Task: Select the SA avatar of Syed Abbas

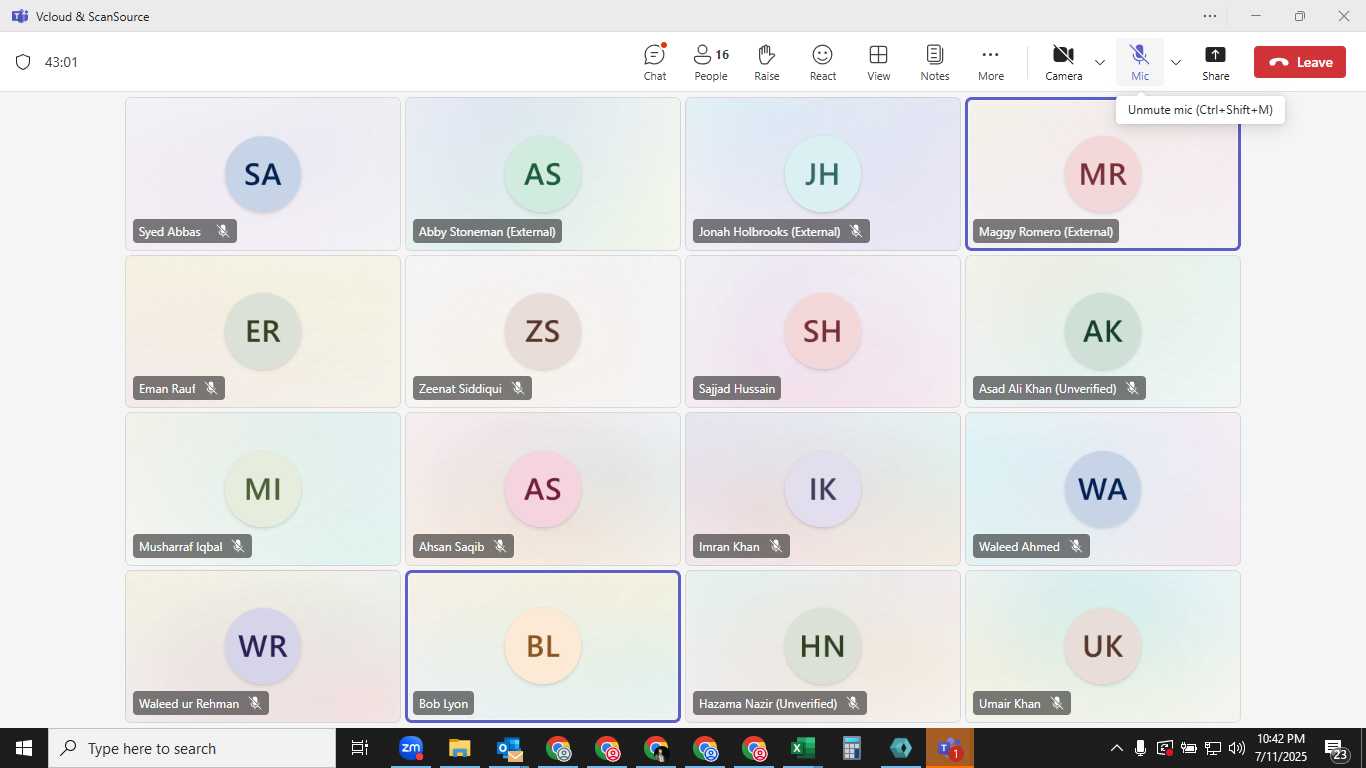Action: 263,174
